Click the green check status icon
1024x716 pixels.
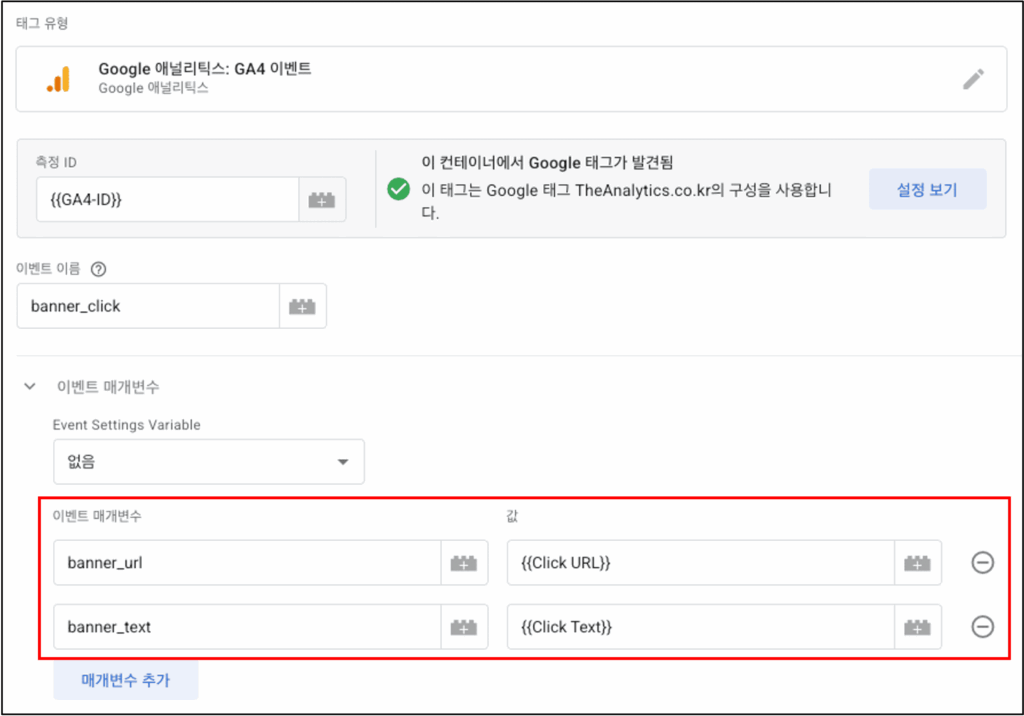point(398,189)
